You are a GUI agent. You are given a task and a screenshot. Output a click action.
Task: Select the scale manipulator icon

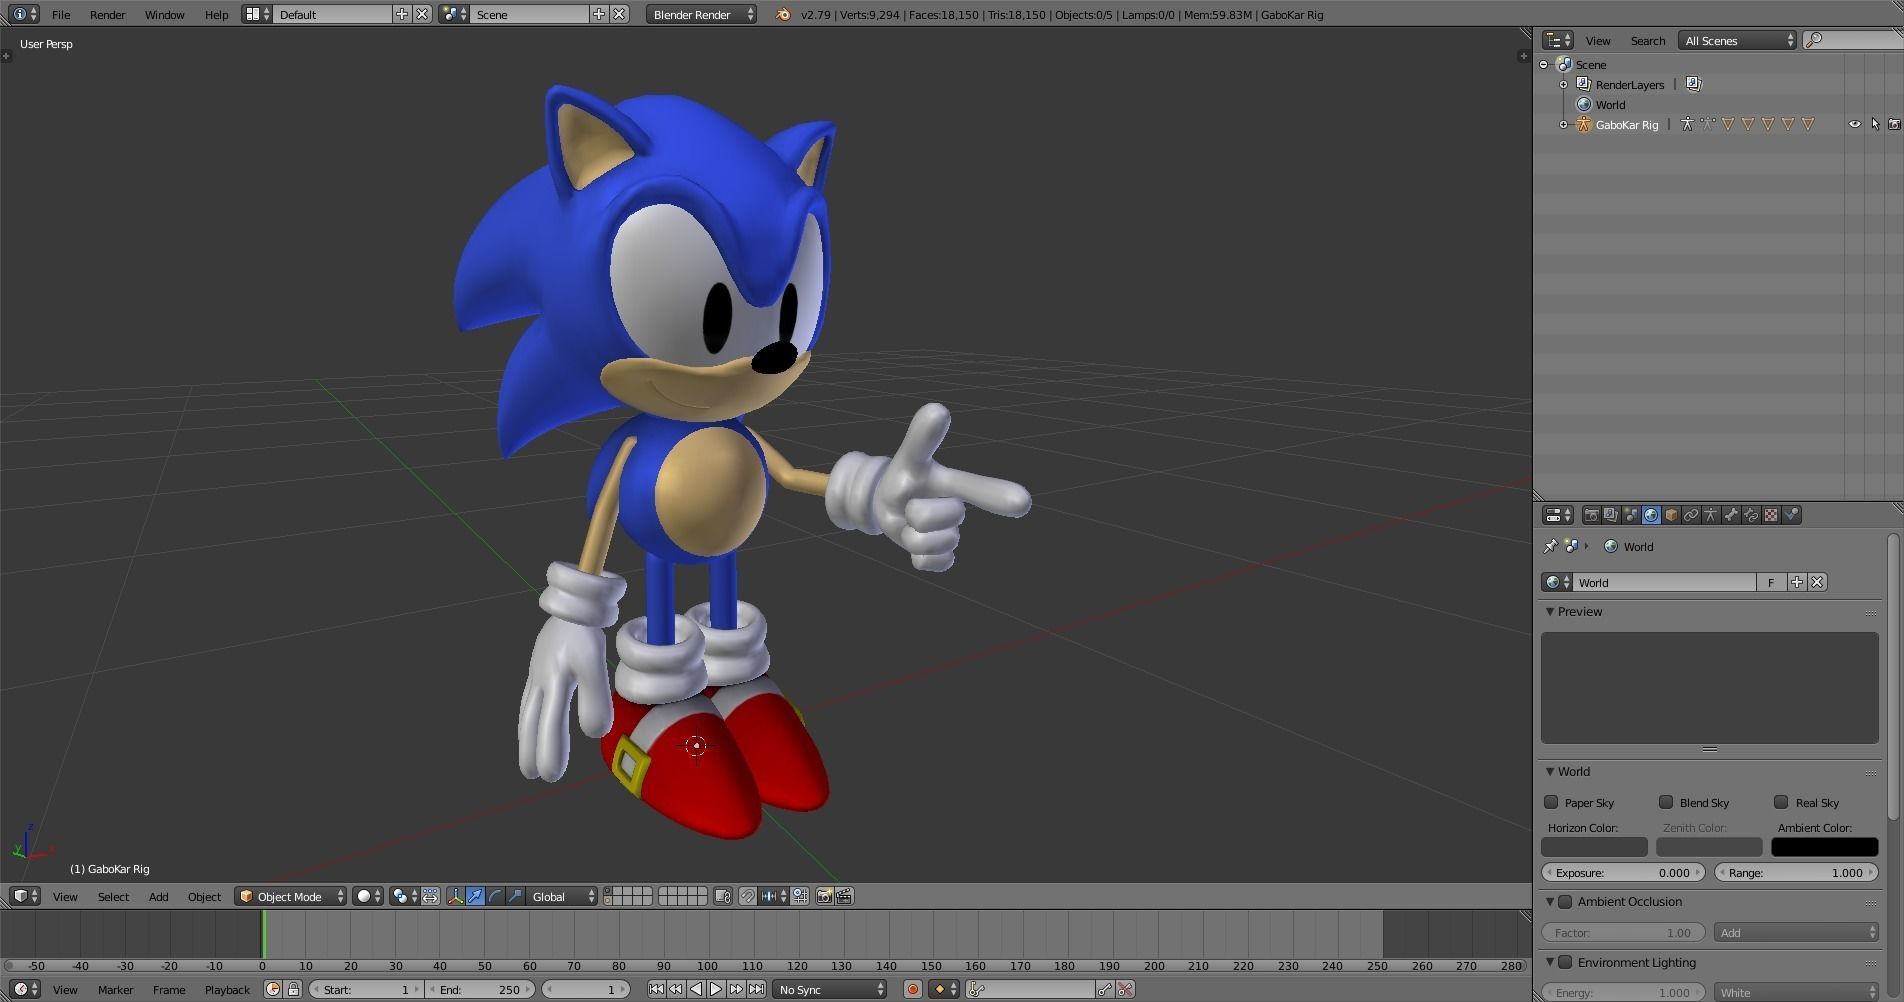pyautogui.click(x=515, y=896)
